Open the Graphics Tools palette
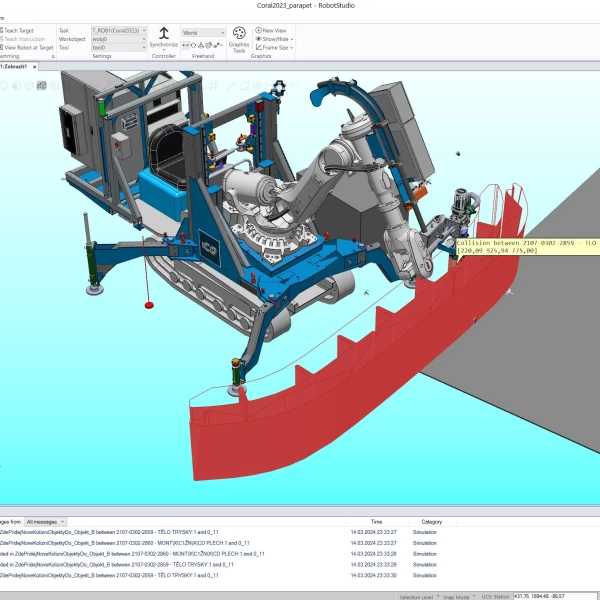 [x=239, y=40]
